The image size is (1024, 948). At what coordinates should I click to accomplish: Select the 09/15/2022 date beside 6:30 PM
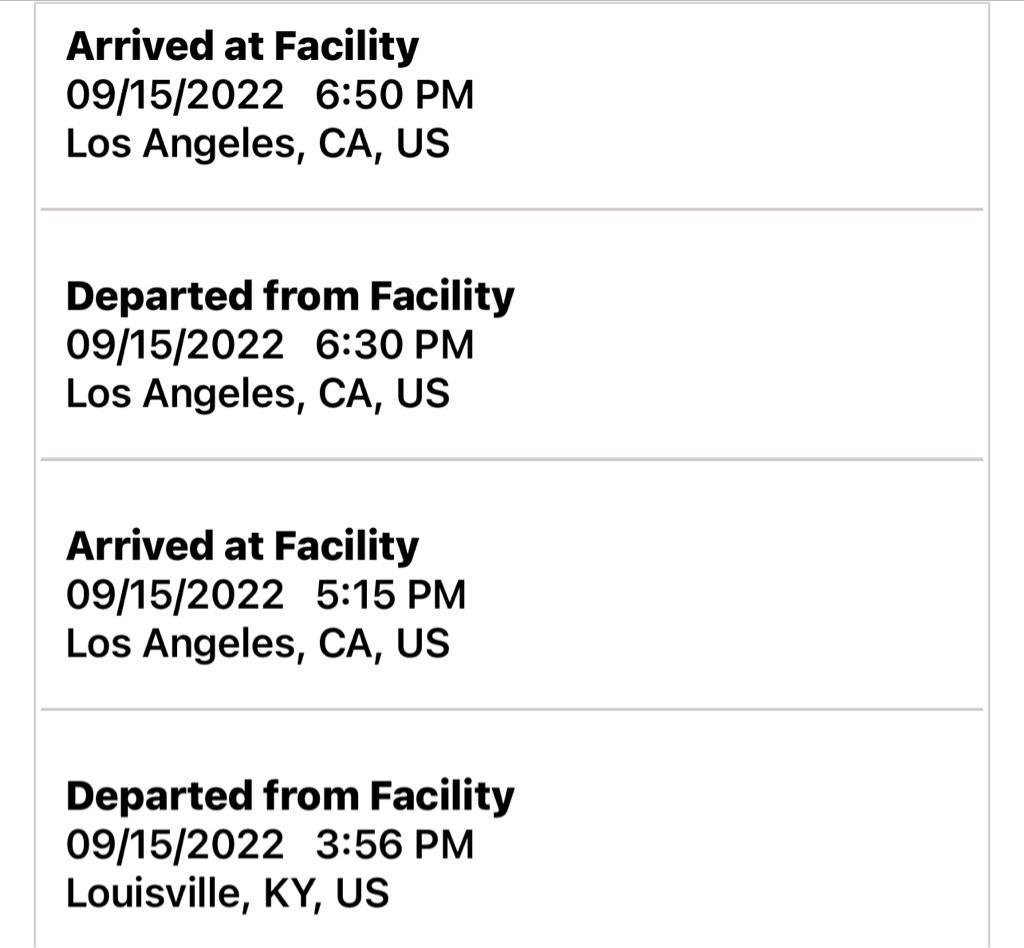pos(175,345)
